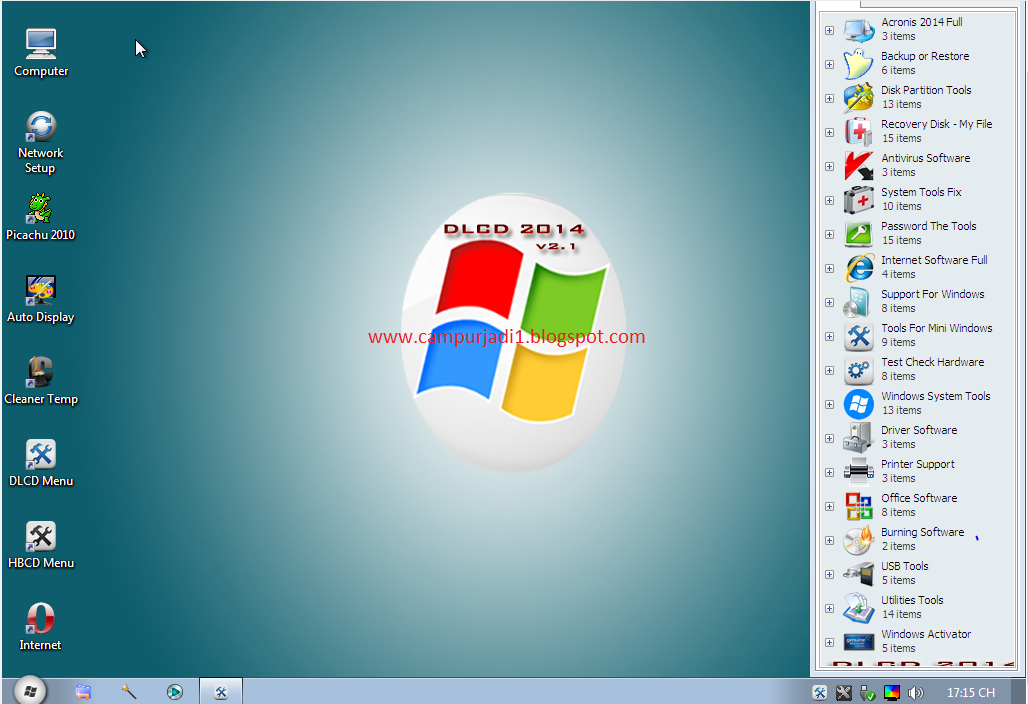Expand the USB Tools group
Image resolution: width=1028 pixels, height=704 pixels.
pos(829,575)
